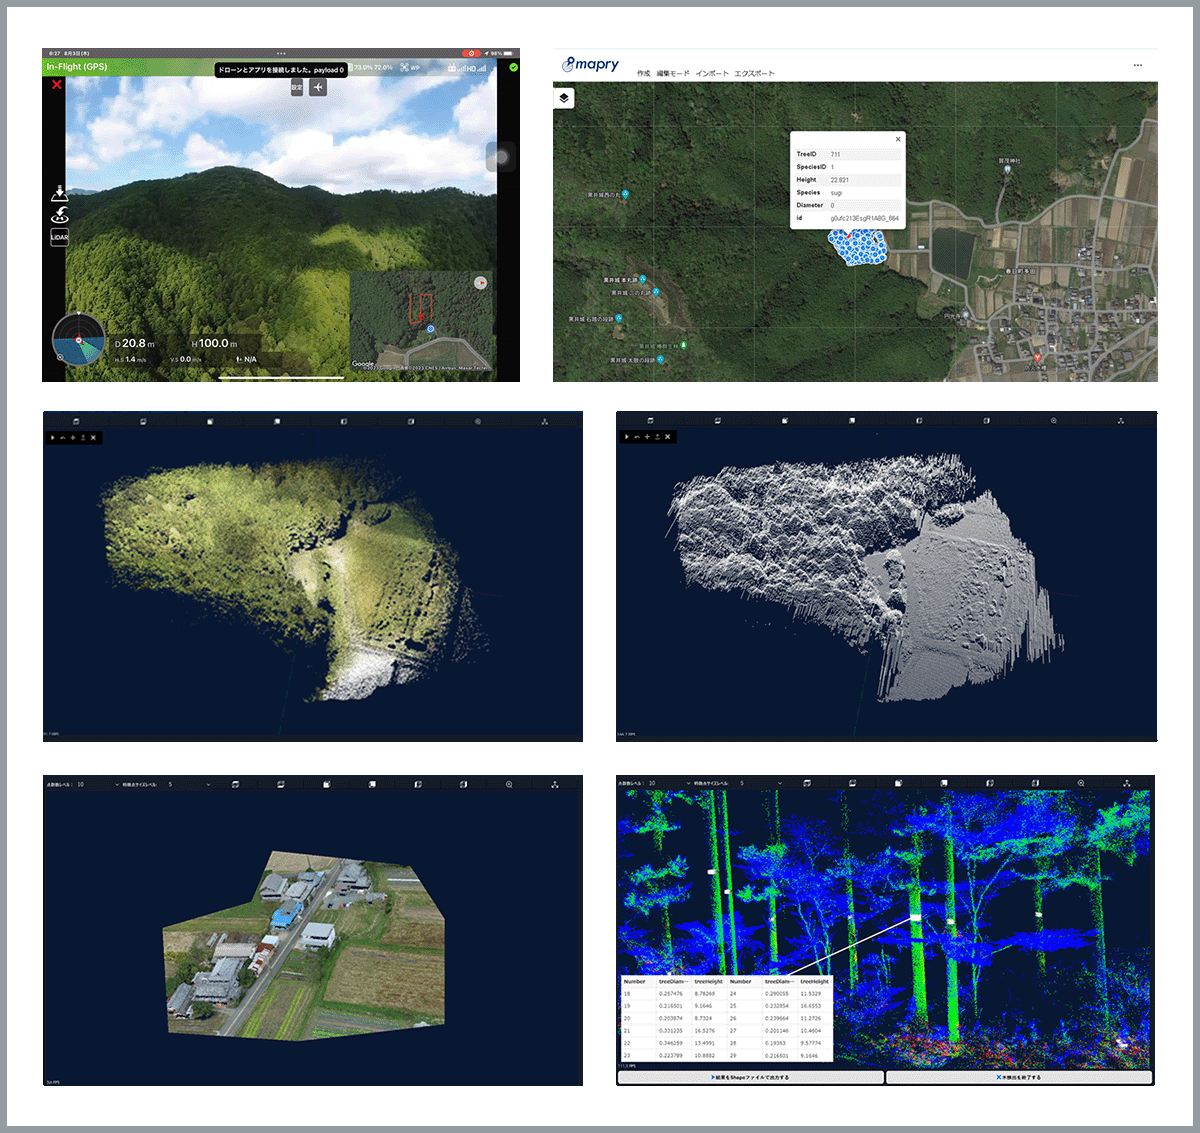Tap the LiDAR button in flight view
Viewport: 1200px width, 1133px height.
59,237
